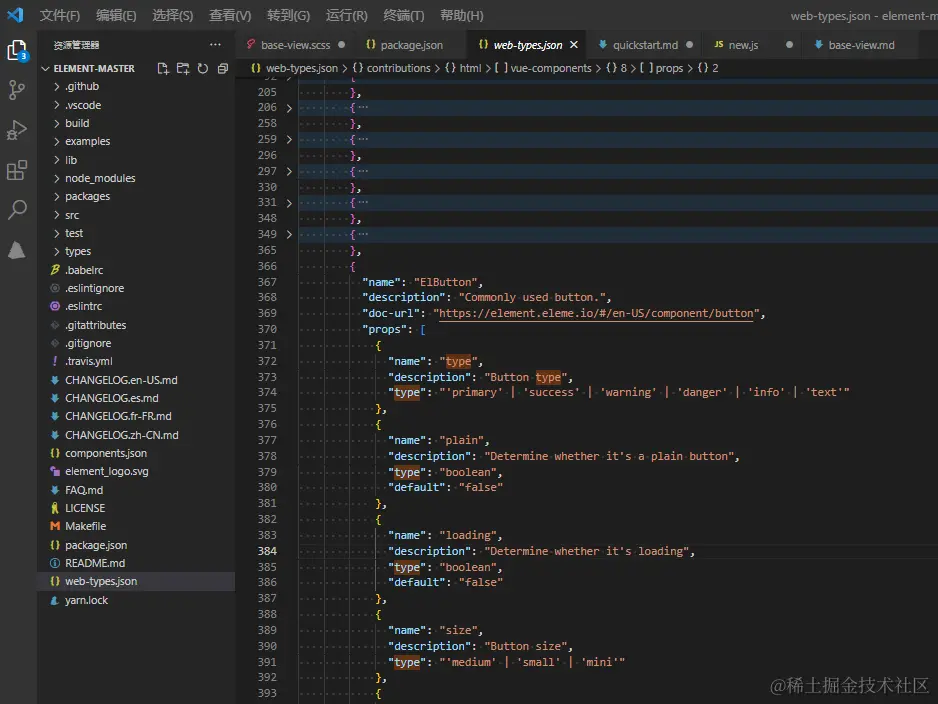Open the 终端(T) menu

pyautogui.click(x=404, y=16)
